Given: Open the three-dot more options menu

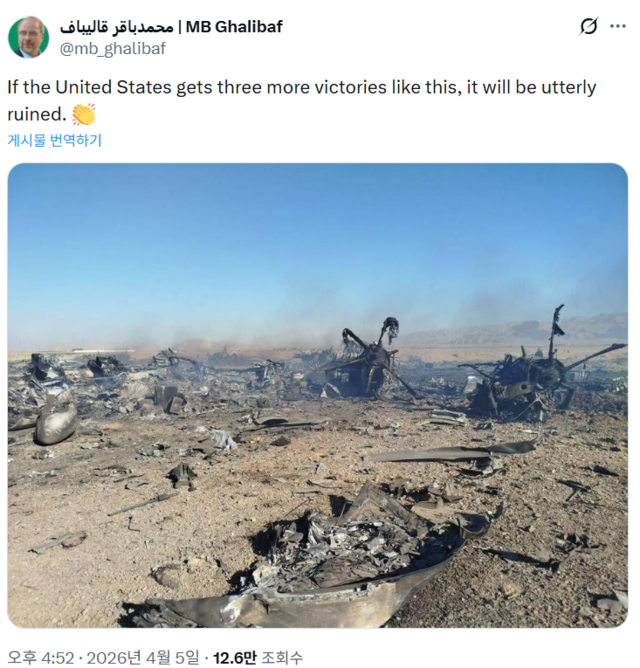Looking at the screenshot, I should 617,26.
